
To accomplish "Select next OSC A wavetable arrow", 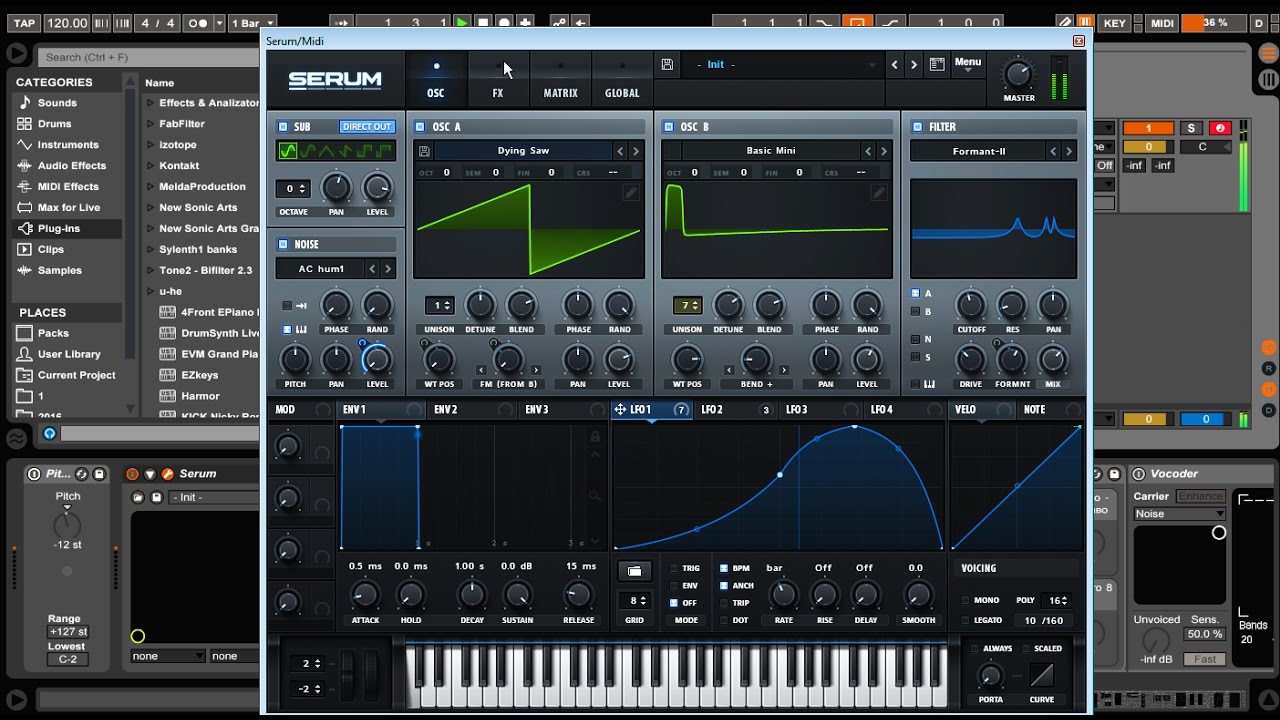I will pos(636,151).
